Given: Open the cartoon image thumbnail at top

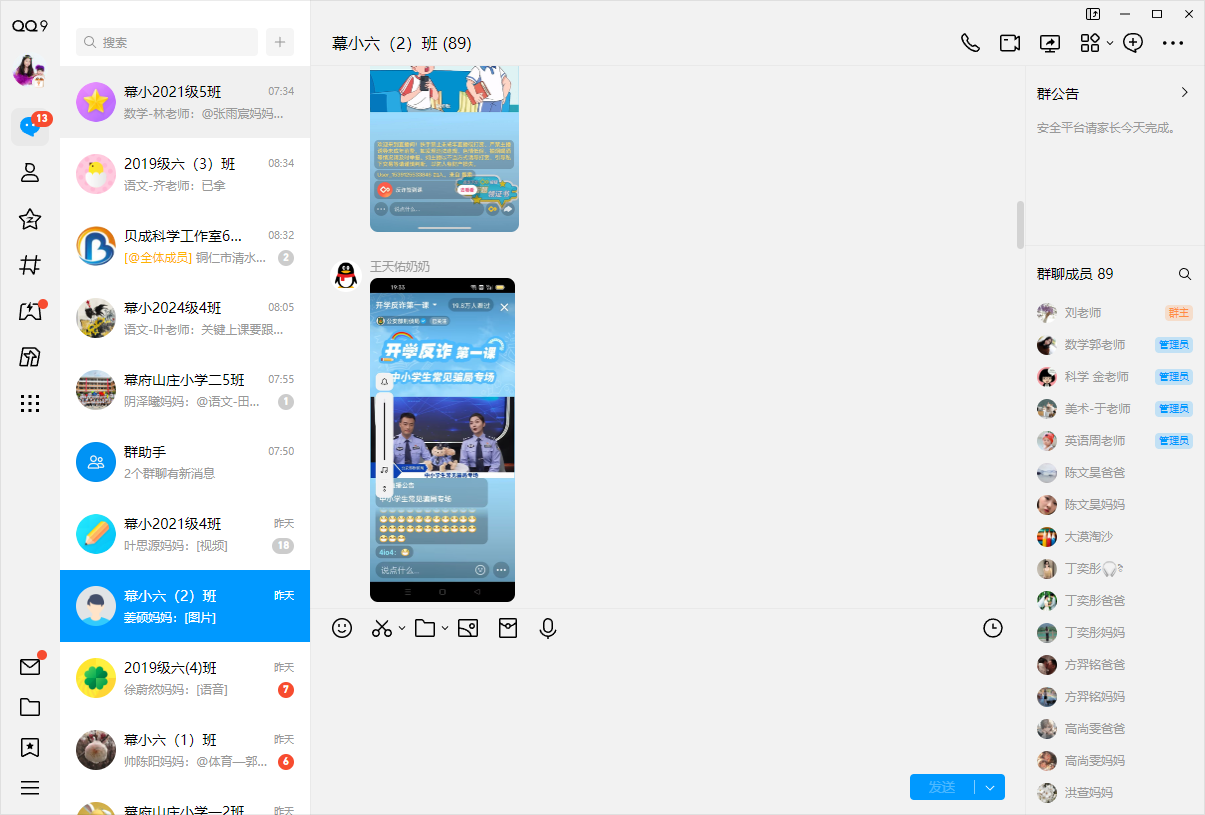Looking at the screenshot, I should 444,149.
